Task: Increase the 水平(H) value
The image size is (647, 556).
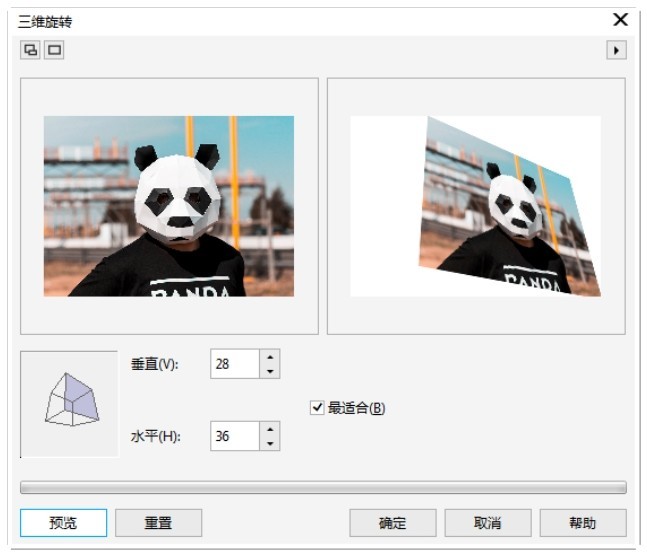Action: point(270,429)
